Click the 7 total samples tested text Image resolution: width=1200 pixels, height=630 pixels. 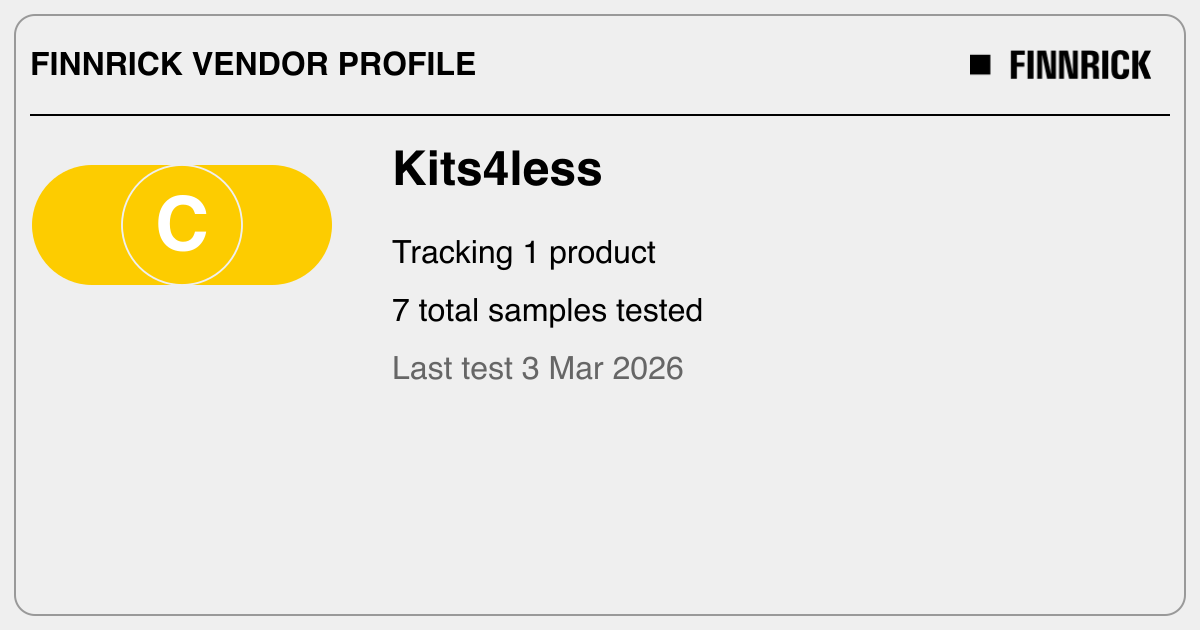pos(548,311)
